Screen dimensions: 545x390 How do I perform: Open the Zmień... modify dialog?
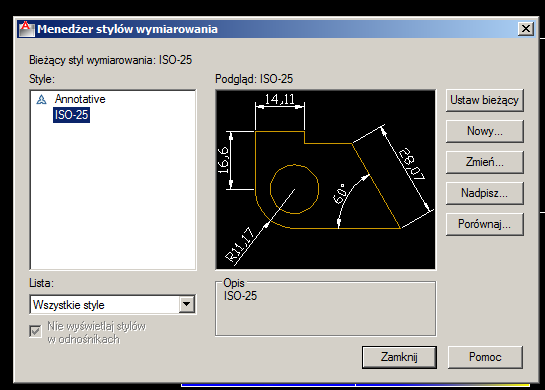point(485,162)
